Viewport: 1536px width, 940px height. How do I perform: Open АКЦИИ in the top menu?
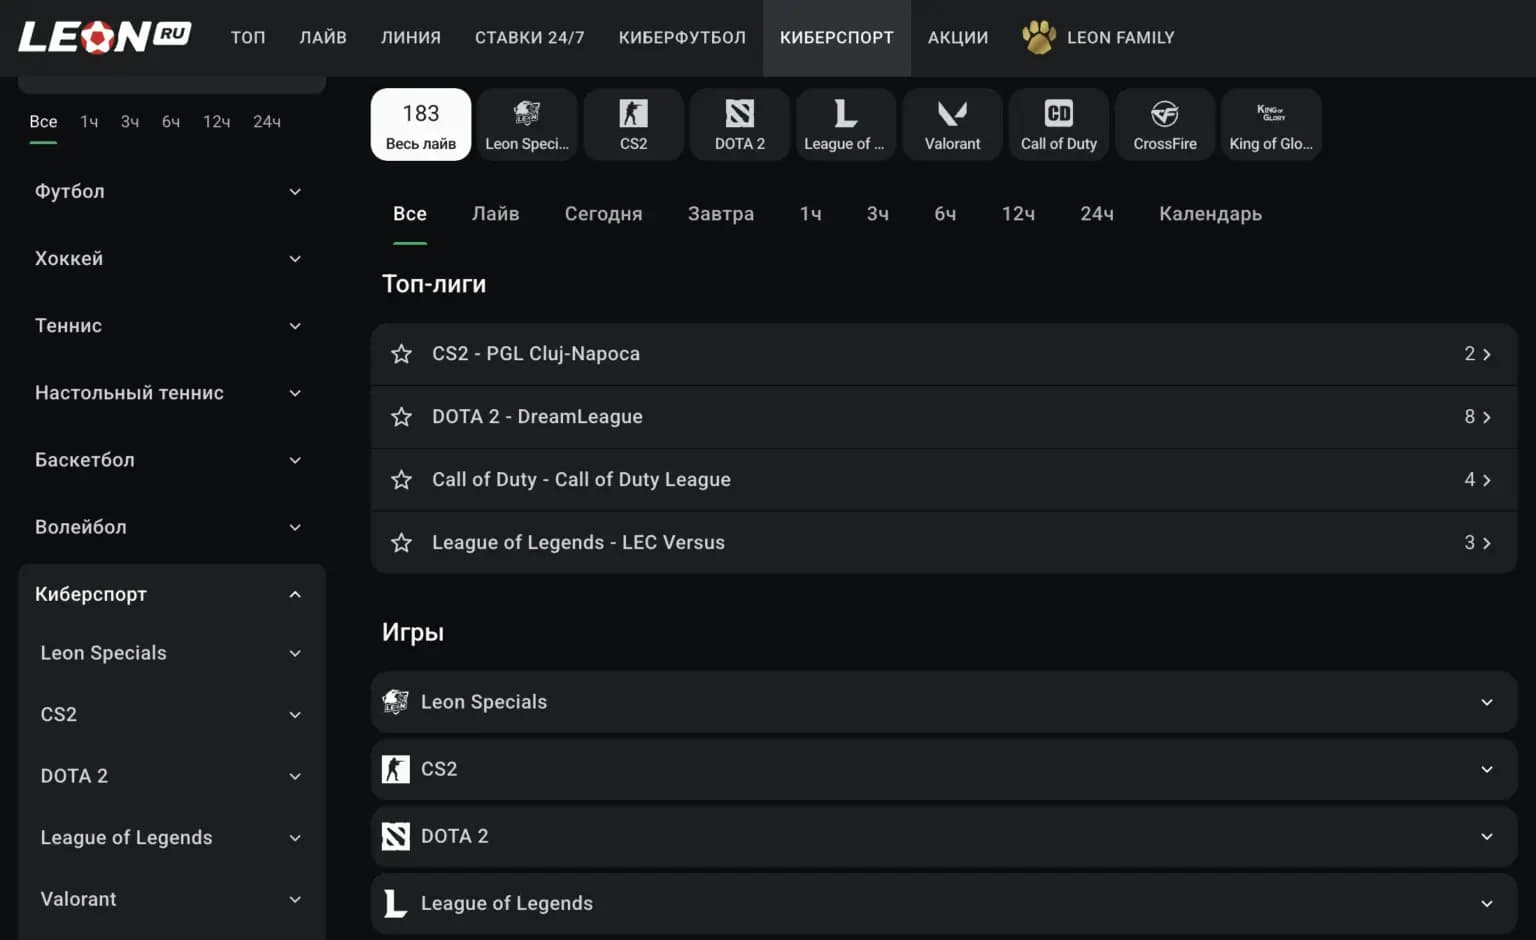click(958, 38)
